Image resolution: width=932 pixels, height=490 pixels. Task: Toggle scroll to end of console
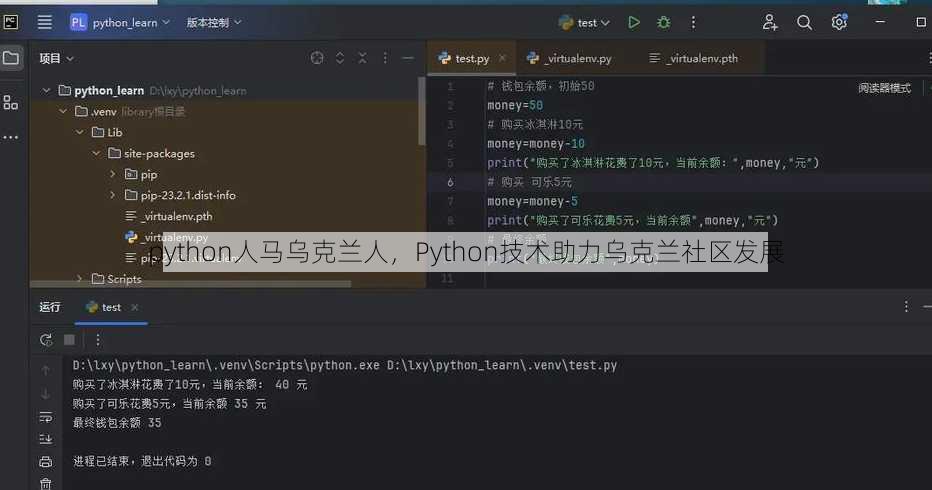(46, 439)
